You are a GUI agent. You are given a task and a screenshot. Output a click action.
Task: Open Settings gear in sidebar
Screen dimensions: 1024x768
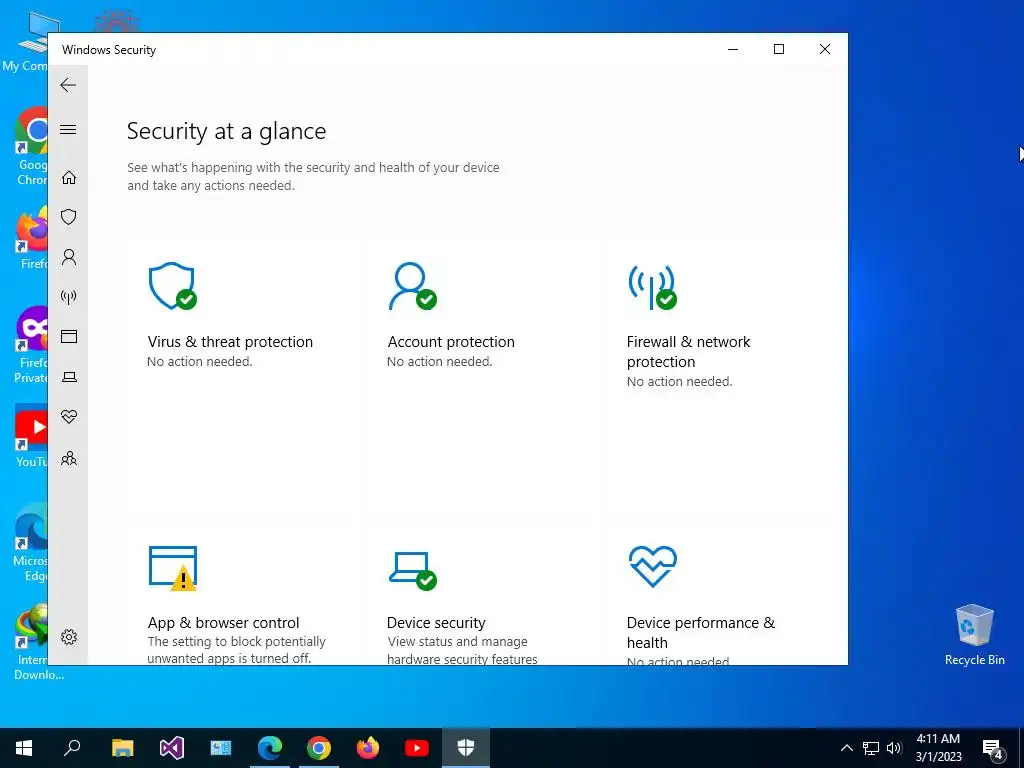click(x=69, y=637)
